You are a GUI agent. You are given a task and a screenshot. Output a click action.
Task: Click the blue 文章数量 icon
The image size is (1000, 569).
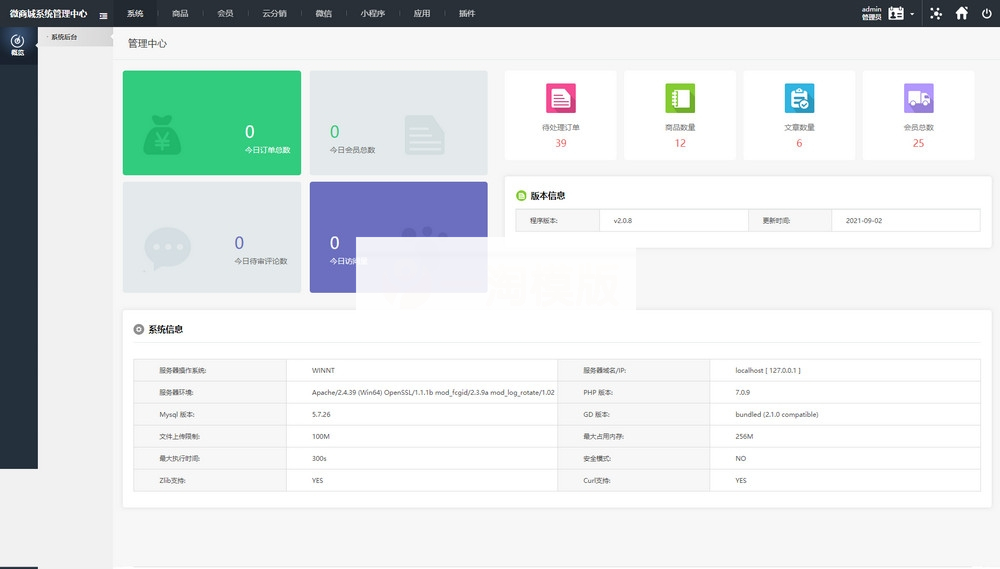click(x=799, y=98)
